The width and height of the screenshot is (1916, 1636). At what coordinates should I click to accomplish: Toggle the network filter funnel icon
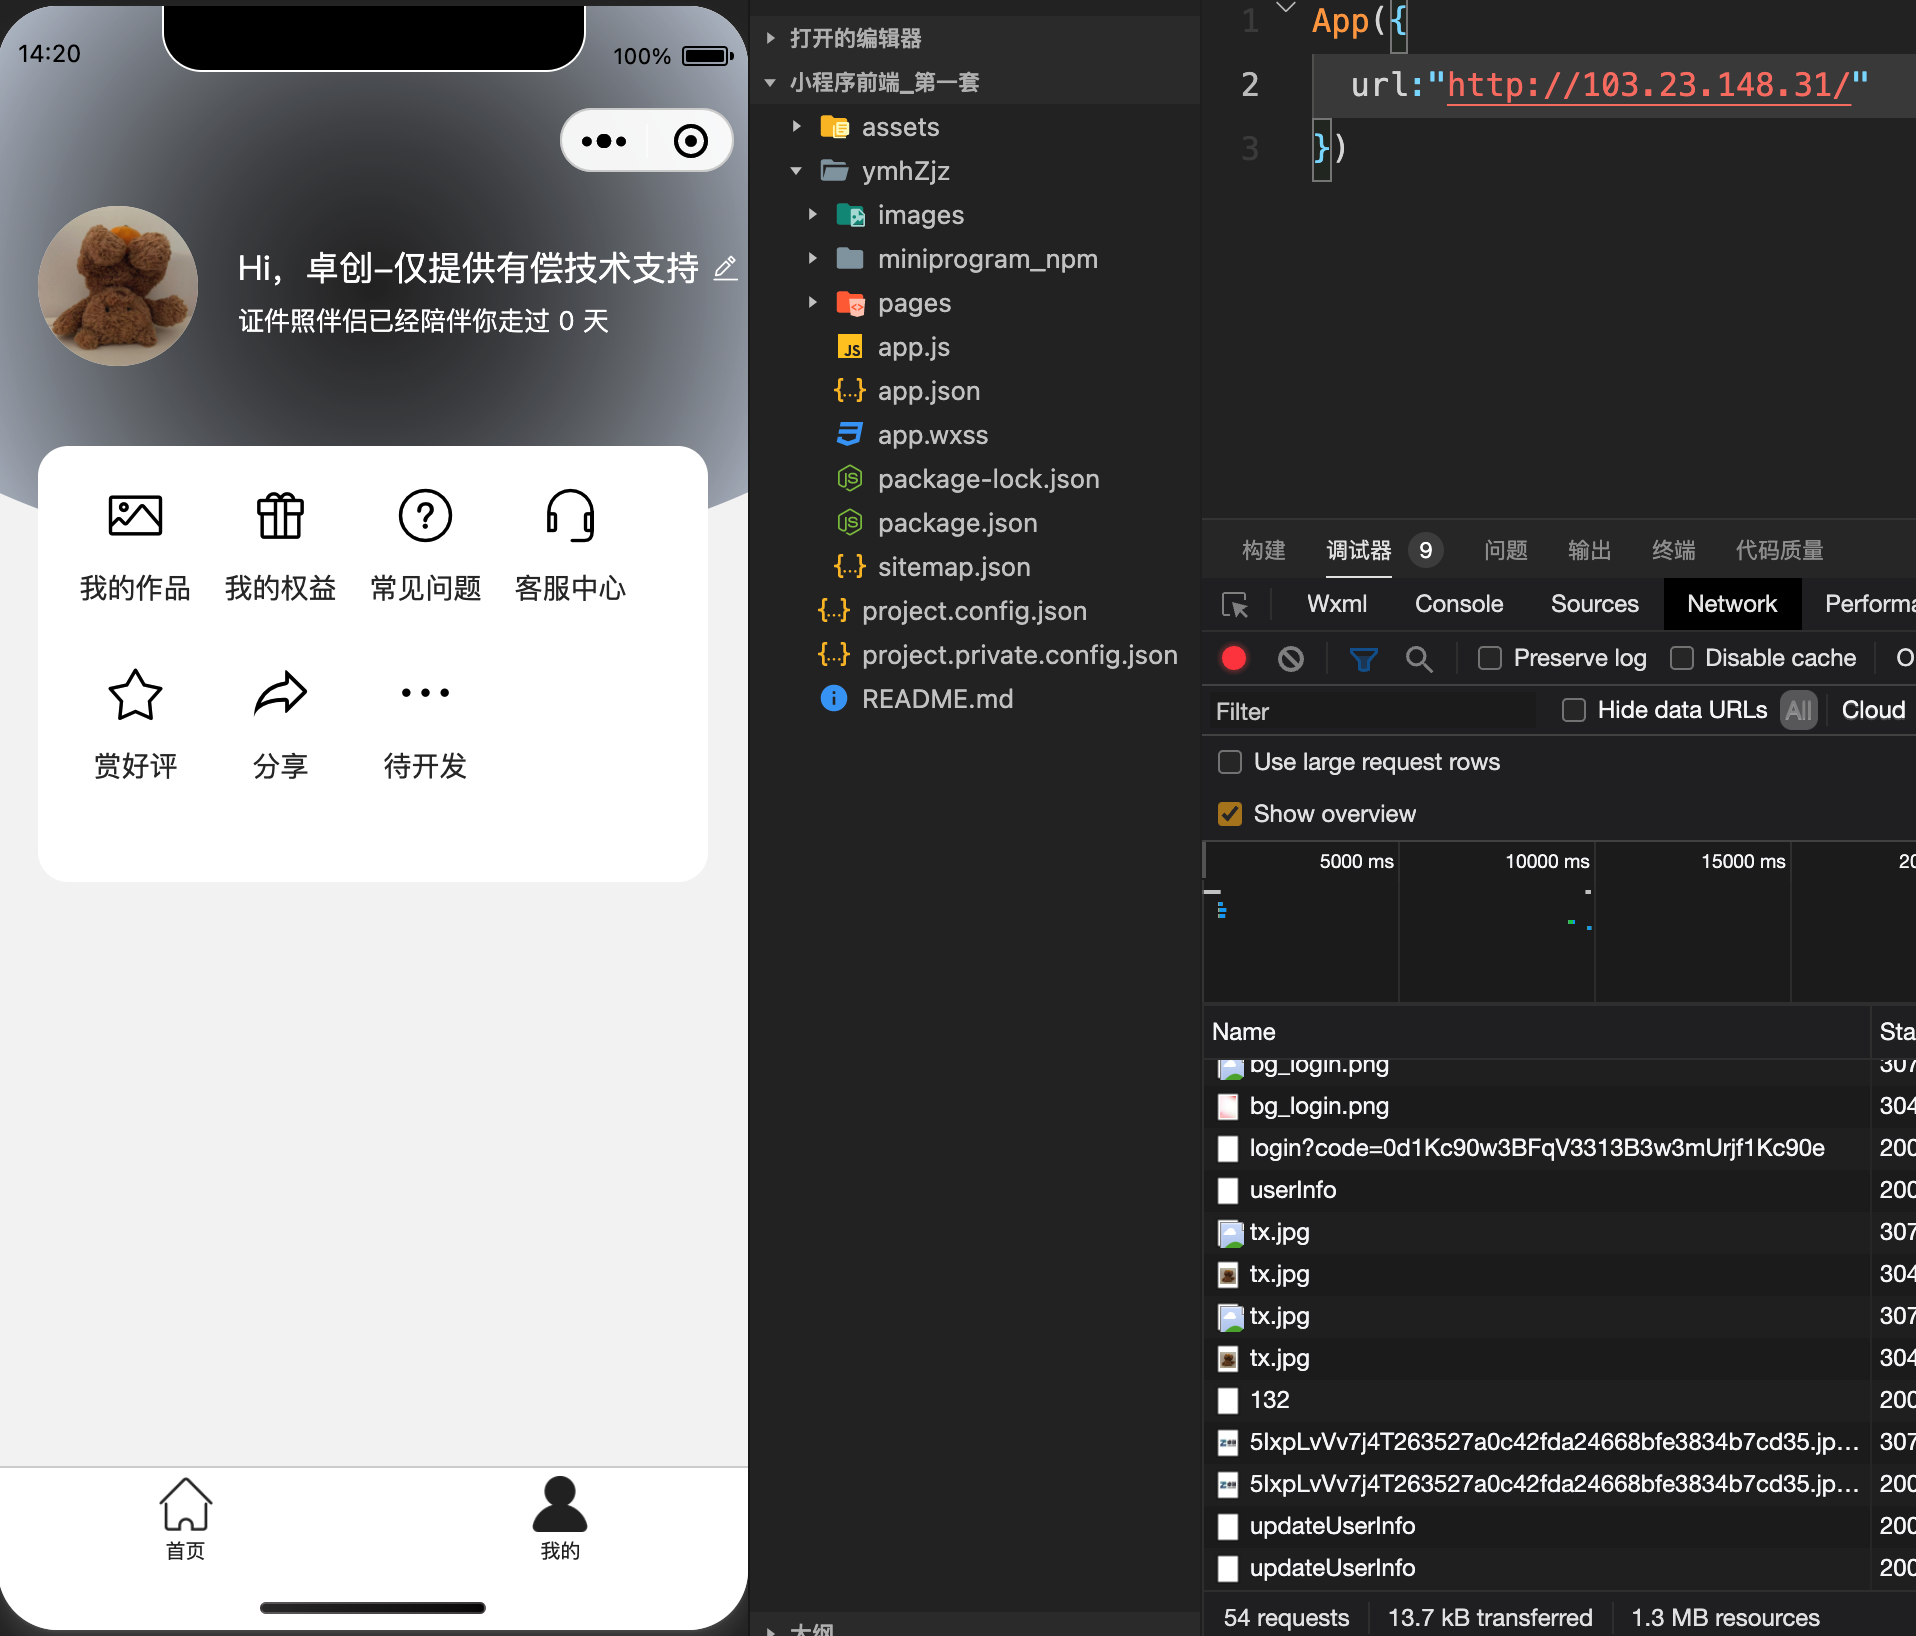pyautogui.click(x=1363, y=658)
